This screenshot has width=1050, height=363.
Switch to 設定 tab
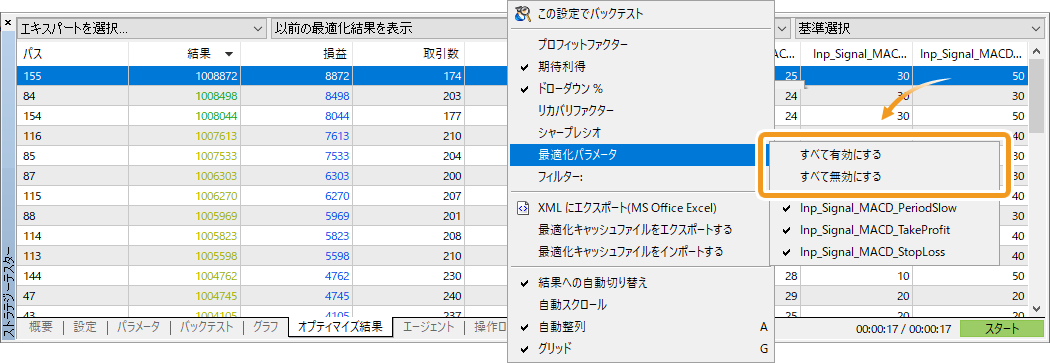(85, 327)
